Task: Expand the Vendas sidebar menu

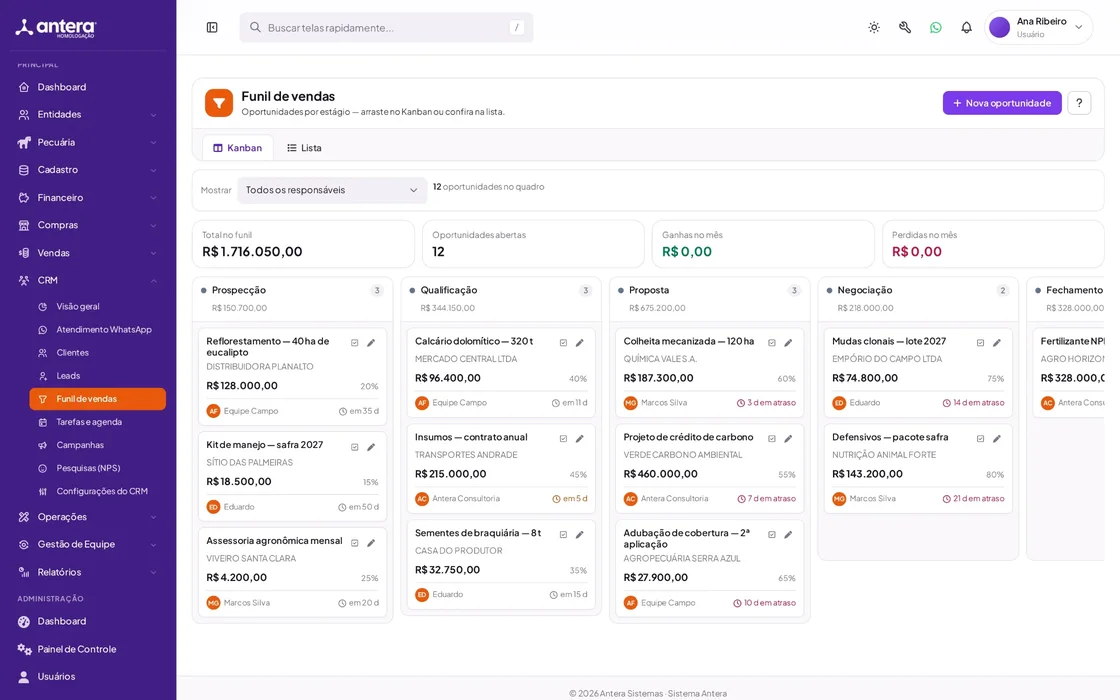Action: point(87,253)
